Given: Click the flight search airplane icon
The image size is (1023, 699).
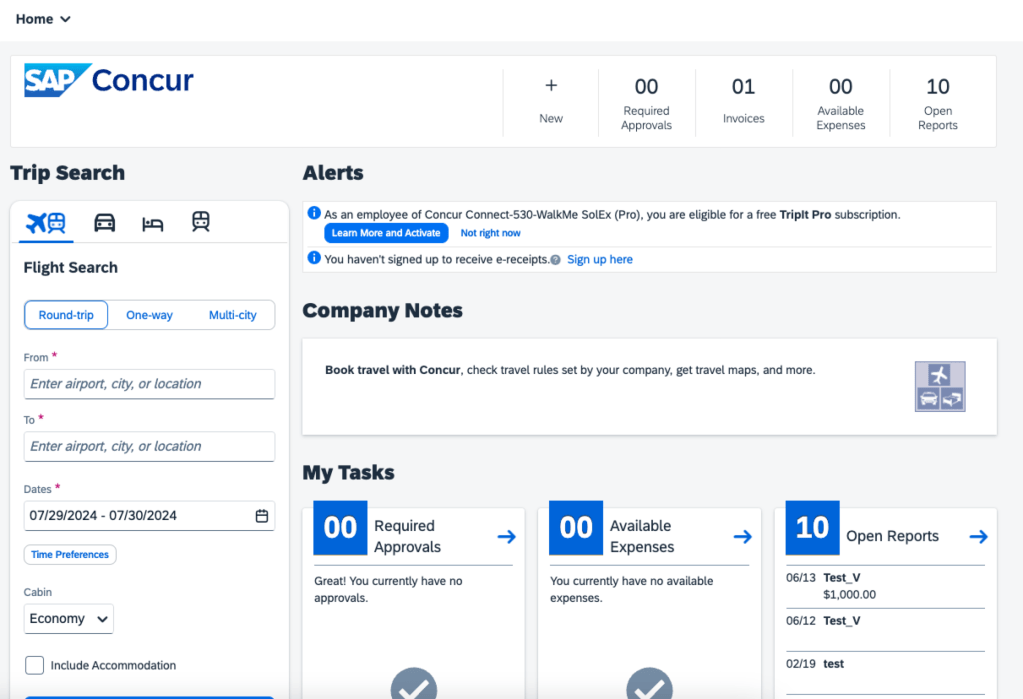Looking at the screenshot, I should 46,222.
